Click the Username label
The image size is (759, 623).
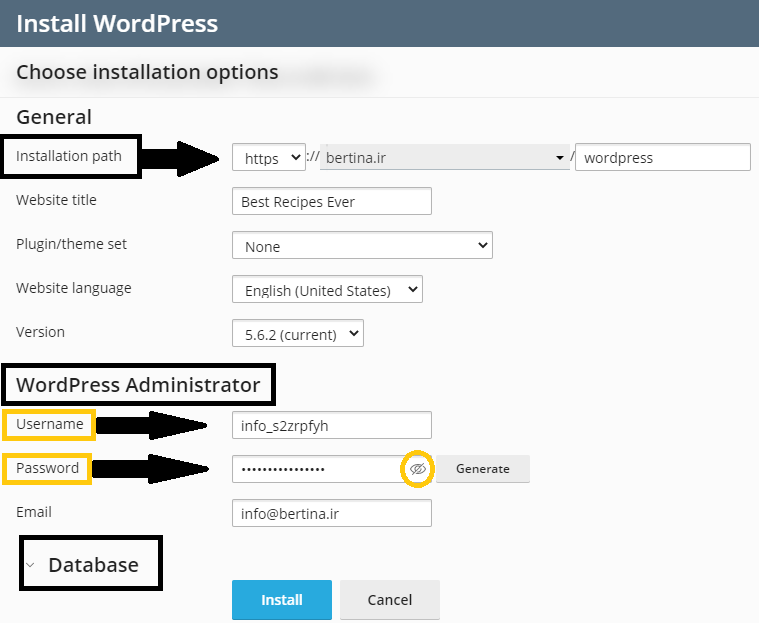[x=50, y=424]
